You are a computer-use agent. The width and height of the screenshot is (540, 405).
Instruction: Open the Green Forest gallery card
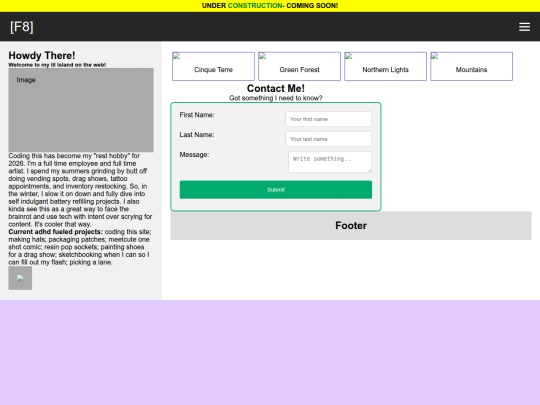(x=299, y=66)
